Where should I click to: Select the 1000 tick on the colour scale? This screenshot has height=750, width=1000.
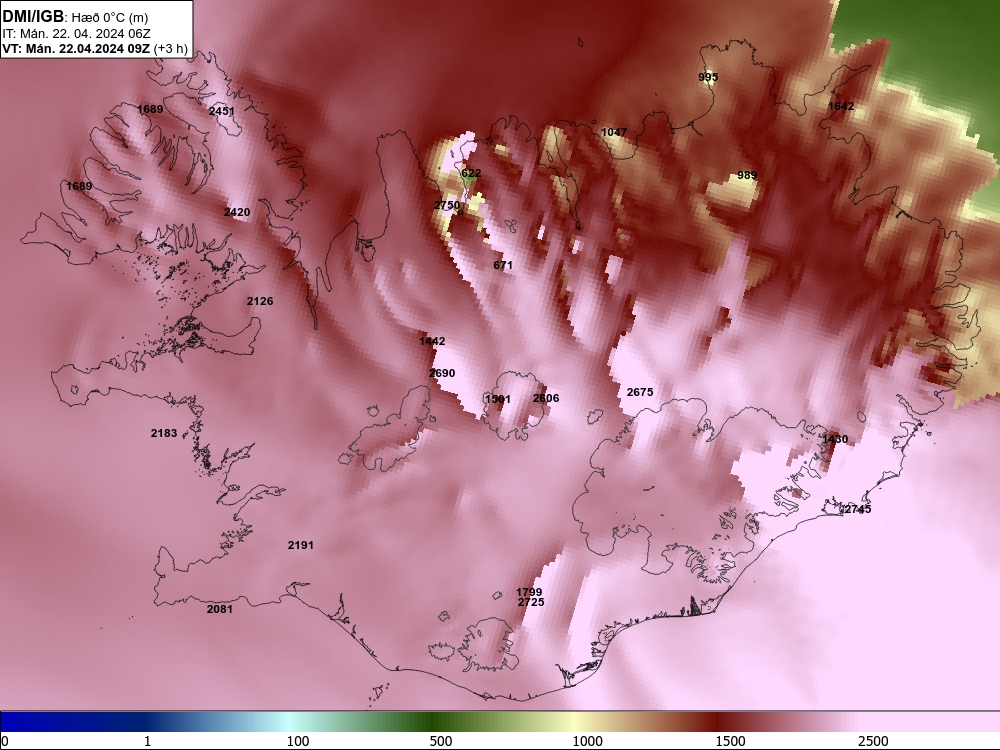(587, 741)
